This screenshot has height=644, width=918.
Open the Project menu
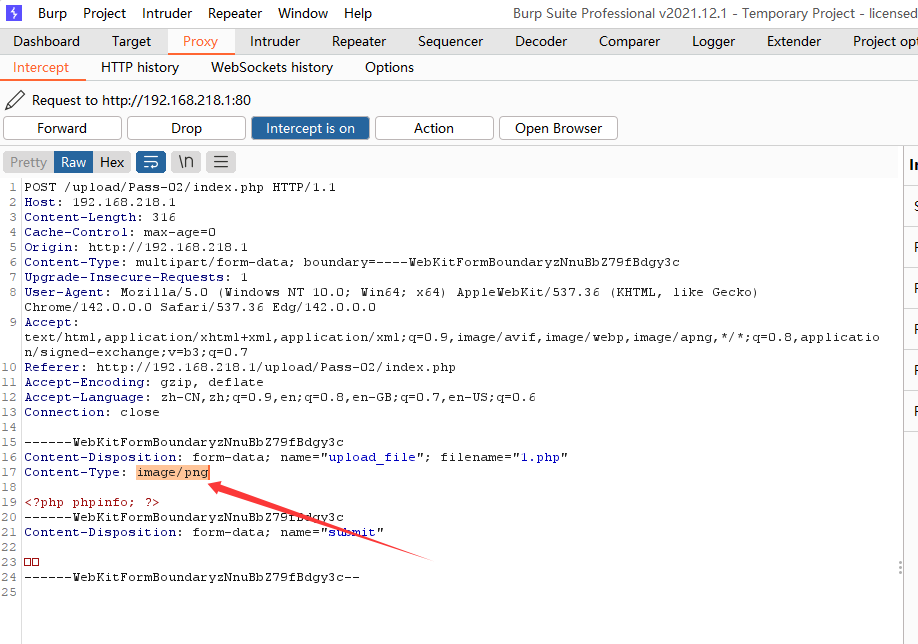coord(104,13)
